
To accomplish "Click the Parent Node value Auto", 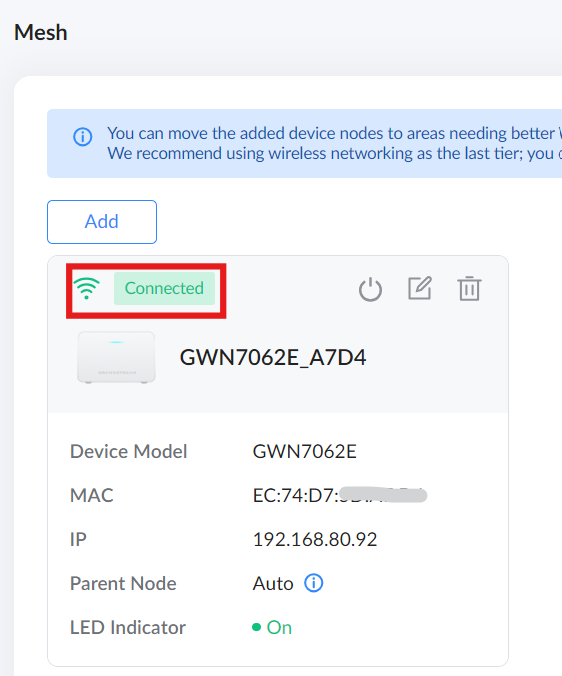I will (273, 583).
